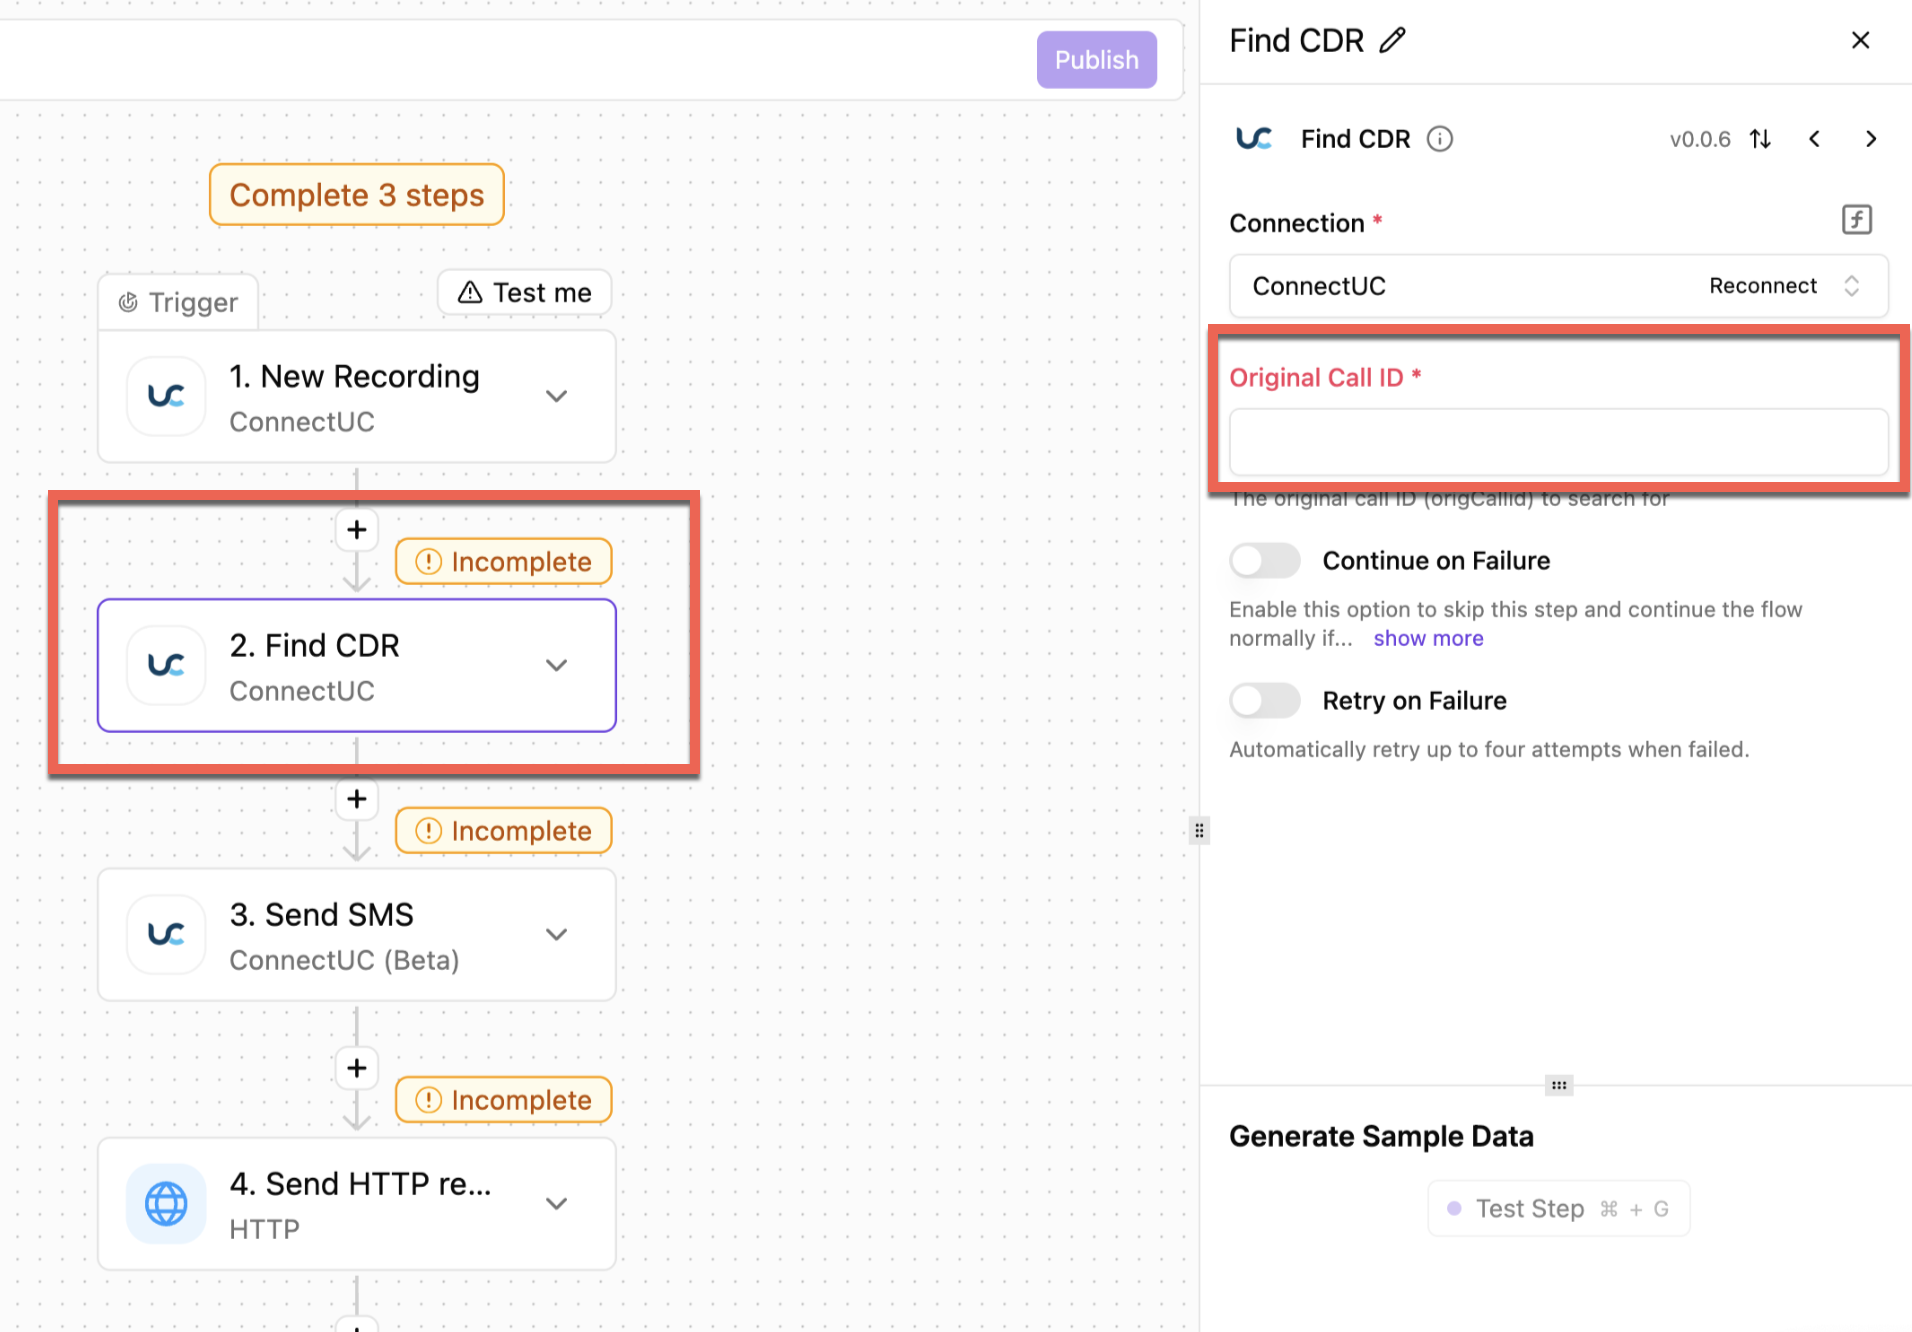Select the 3. Send SMS step card
Viewport: 1912px width, 1332px height.
[357, 934]
